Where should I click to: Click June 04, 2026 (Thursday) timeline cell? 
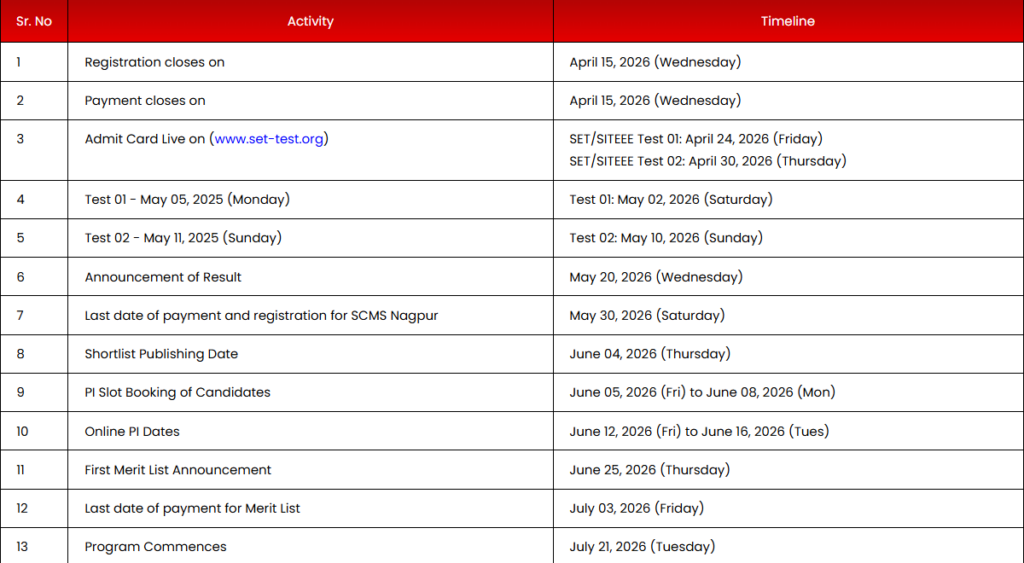788,354
